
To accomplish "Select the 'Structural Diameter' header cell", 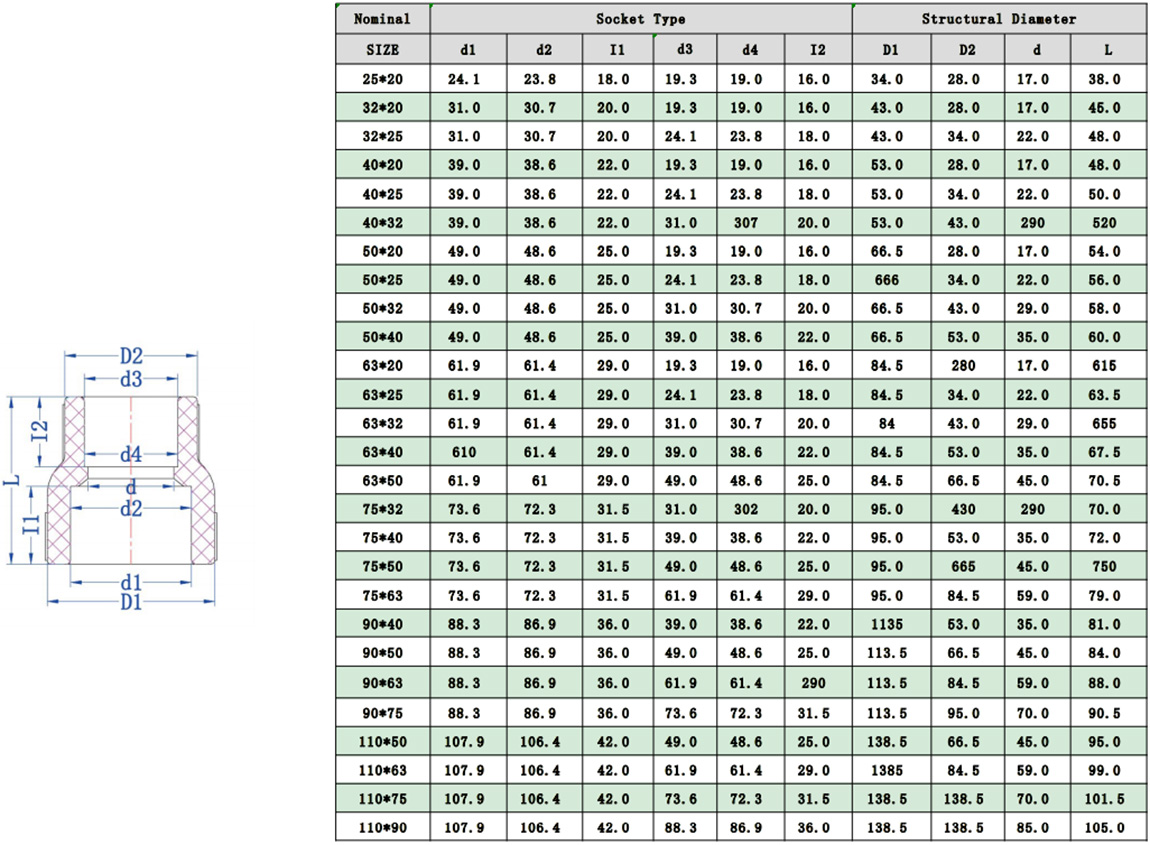I will click(998, 19).
